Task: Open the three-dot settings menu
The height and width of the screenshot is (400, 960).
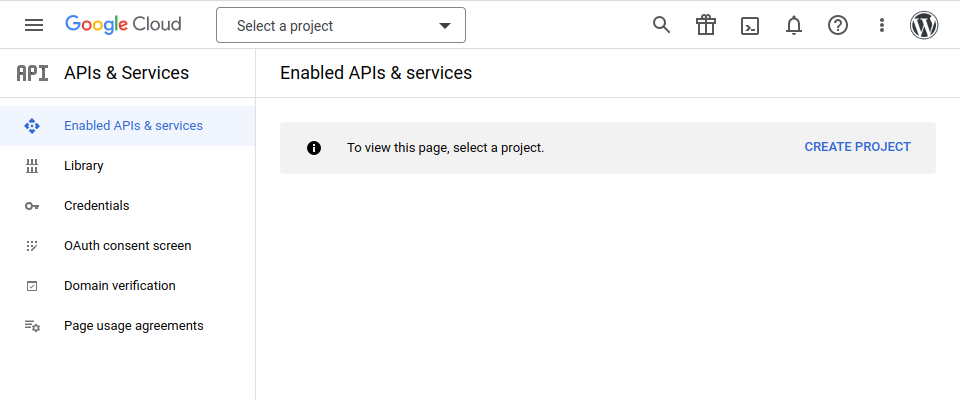Action: pos(881,25)
